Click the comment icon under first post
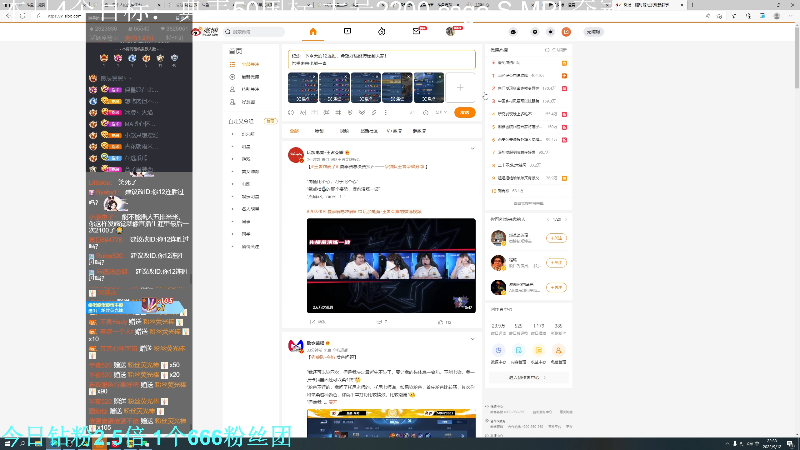 point(382,322)
